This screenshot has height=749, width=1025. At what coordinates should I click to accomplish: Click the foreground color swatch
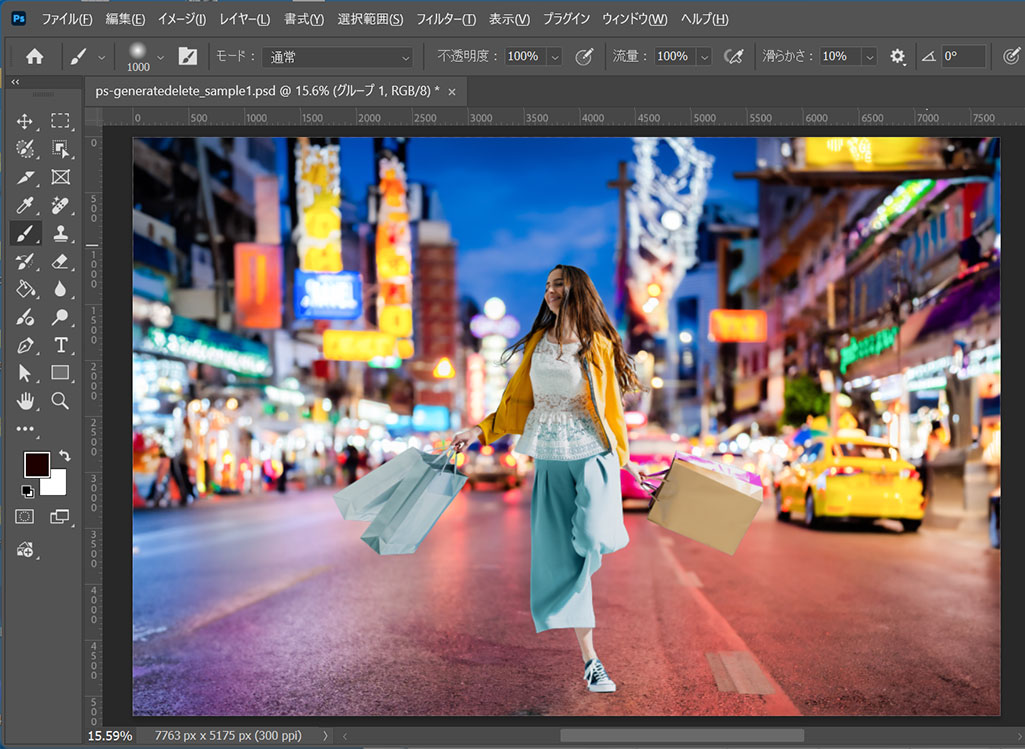37,464
